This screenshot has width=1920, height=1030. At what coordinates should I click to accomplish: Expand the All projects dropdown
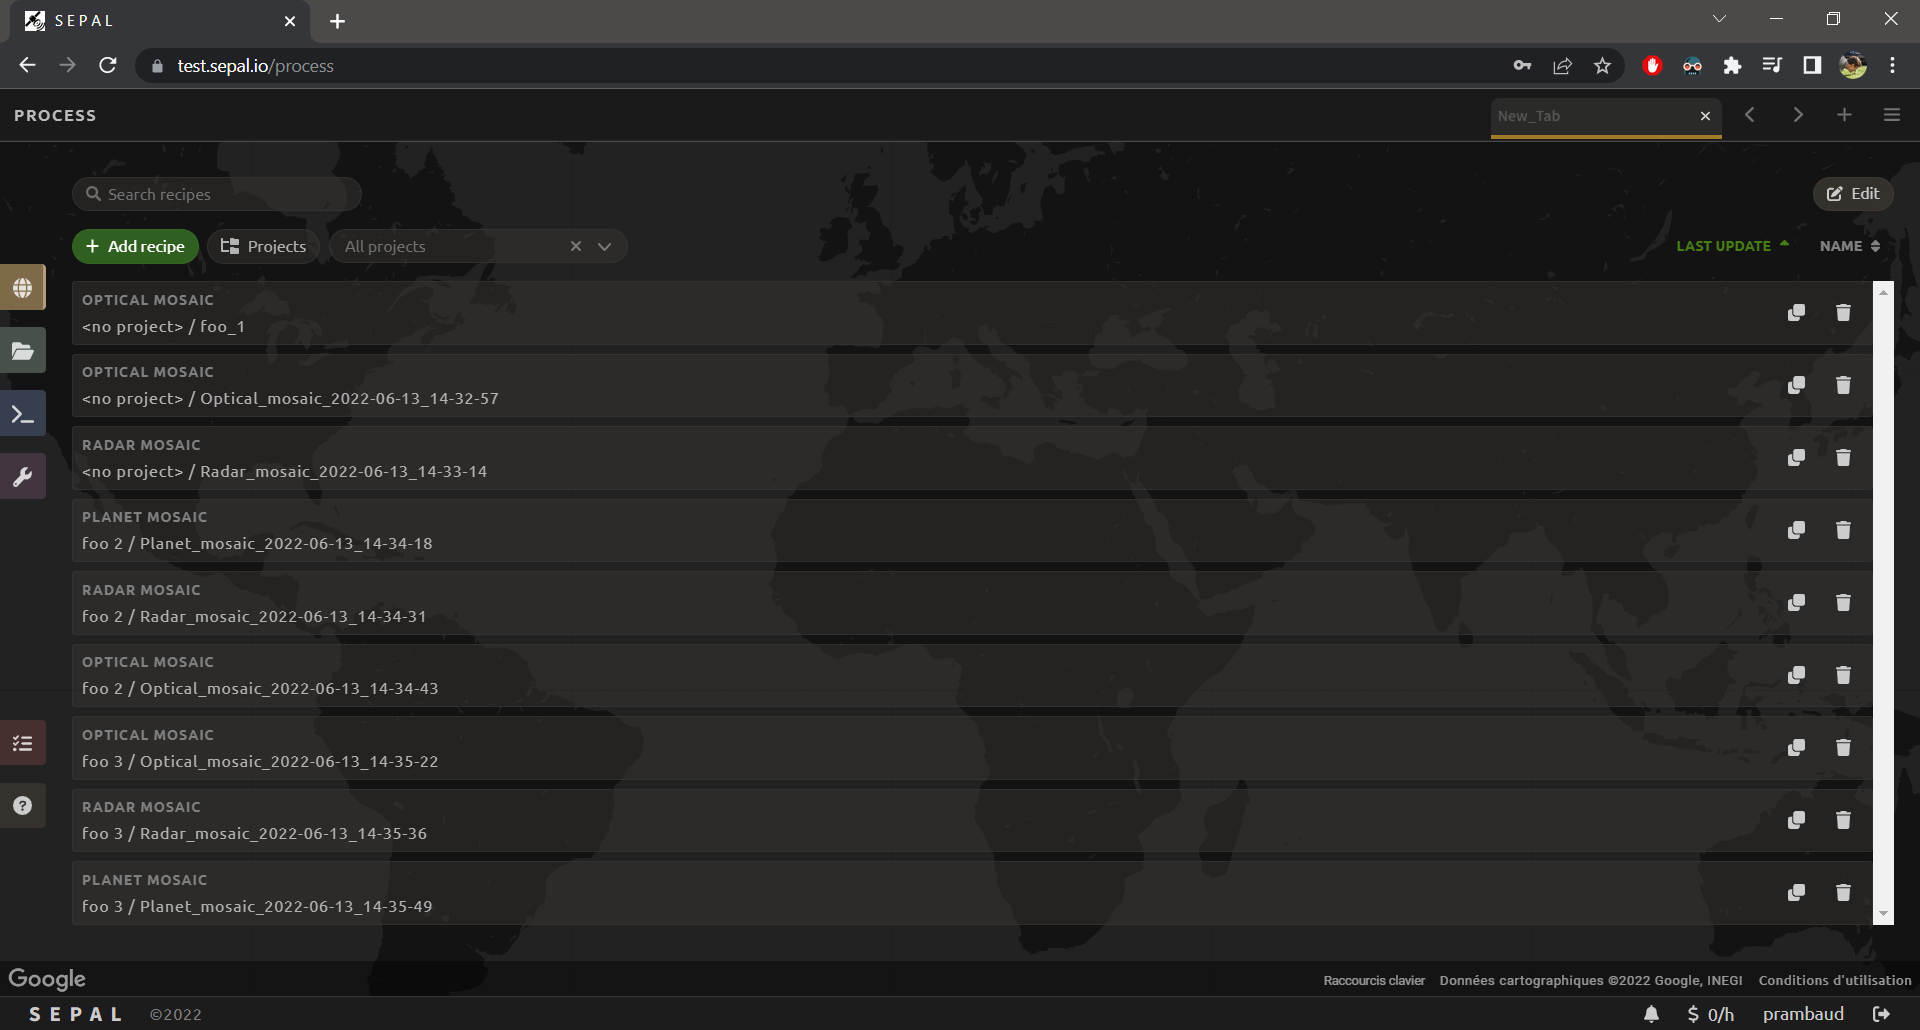coord(604,247)
